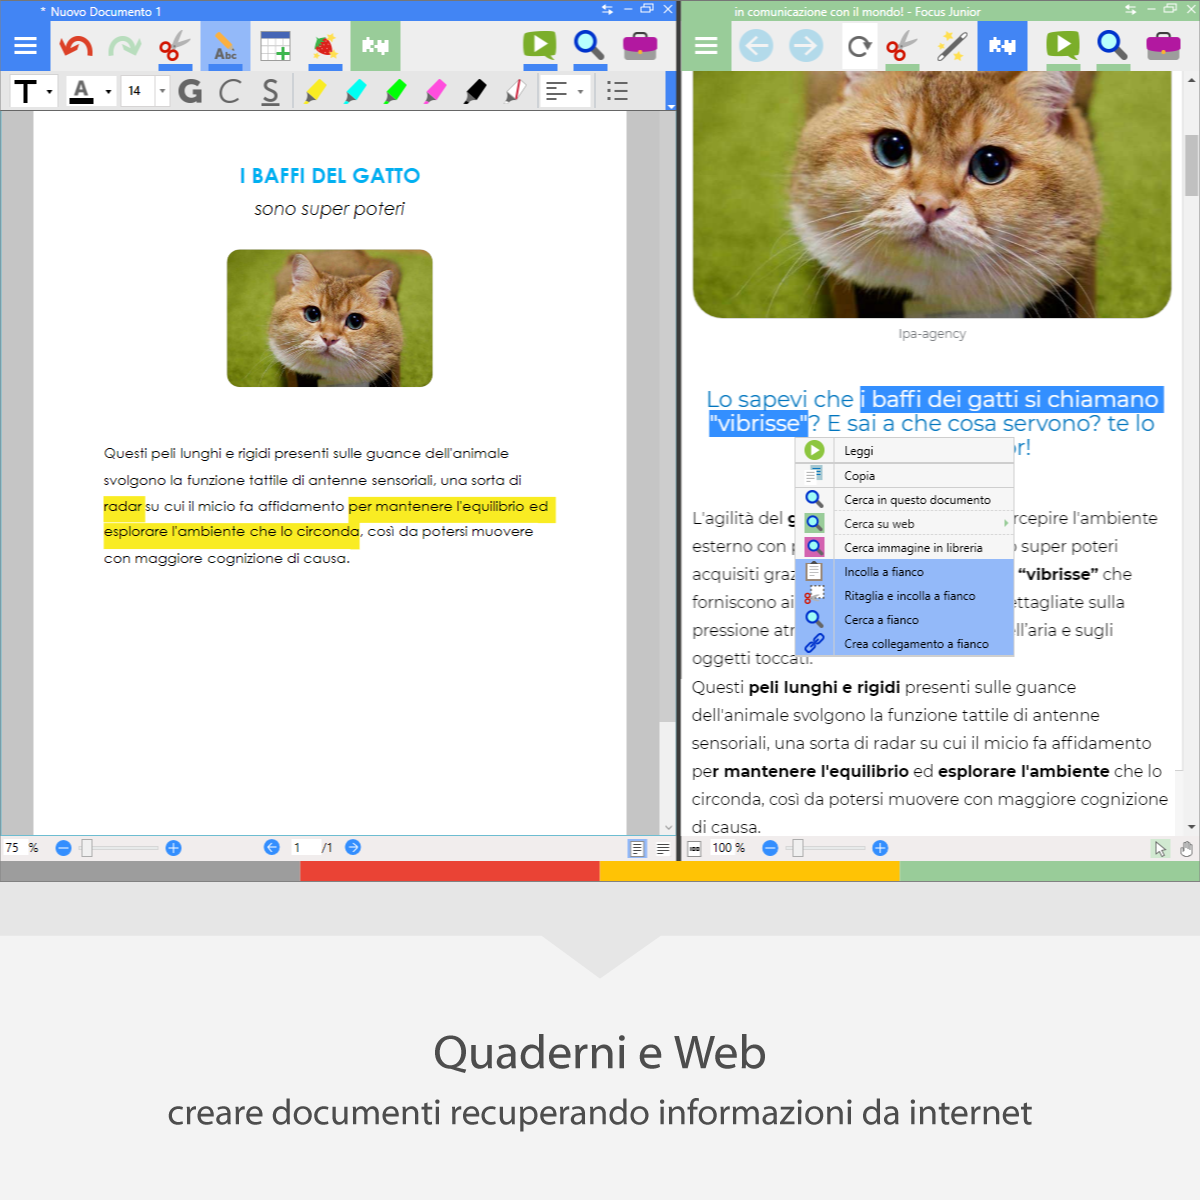Toggle underline S formatting button

click(x=270, y=91)
